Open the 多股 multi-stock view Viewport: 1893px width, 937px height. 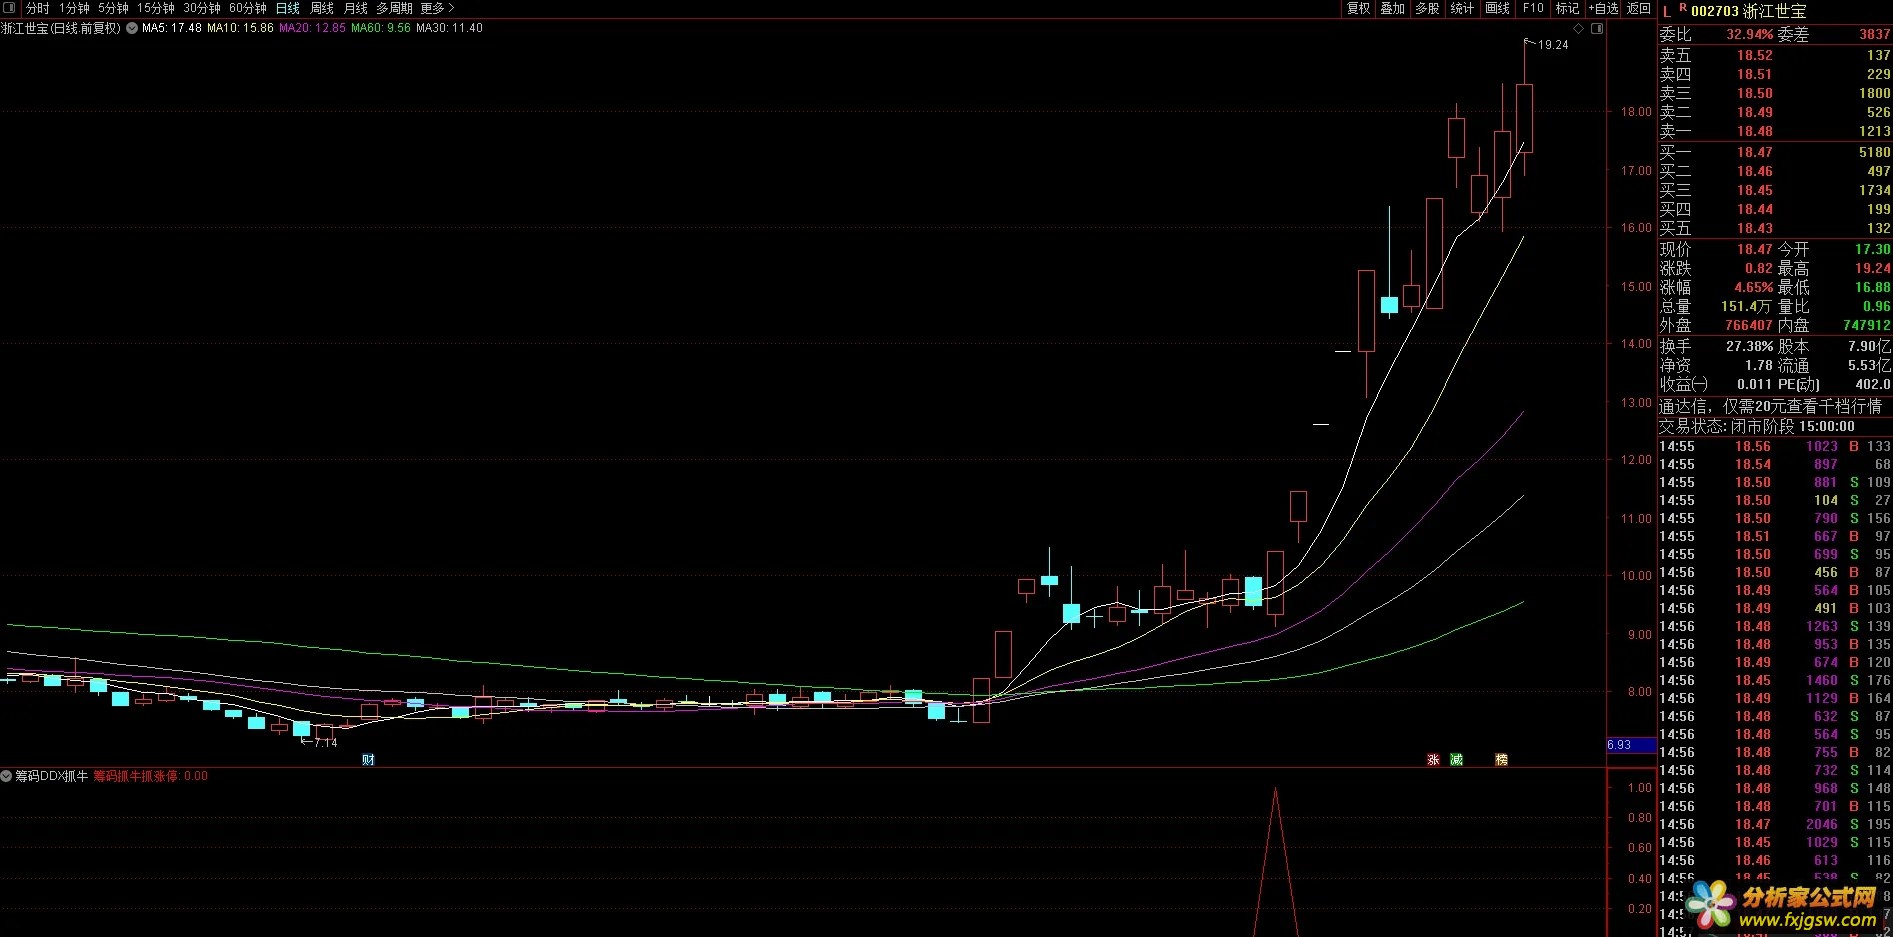coord(1427,8)
